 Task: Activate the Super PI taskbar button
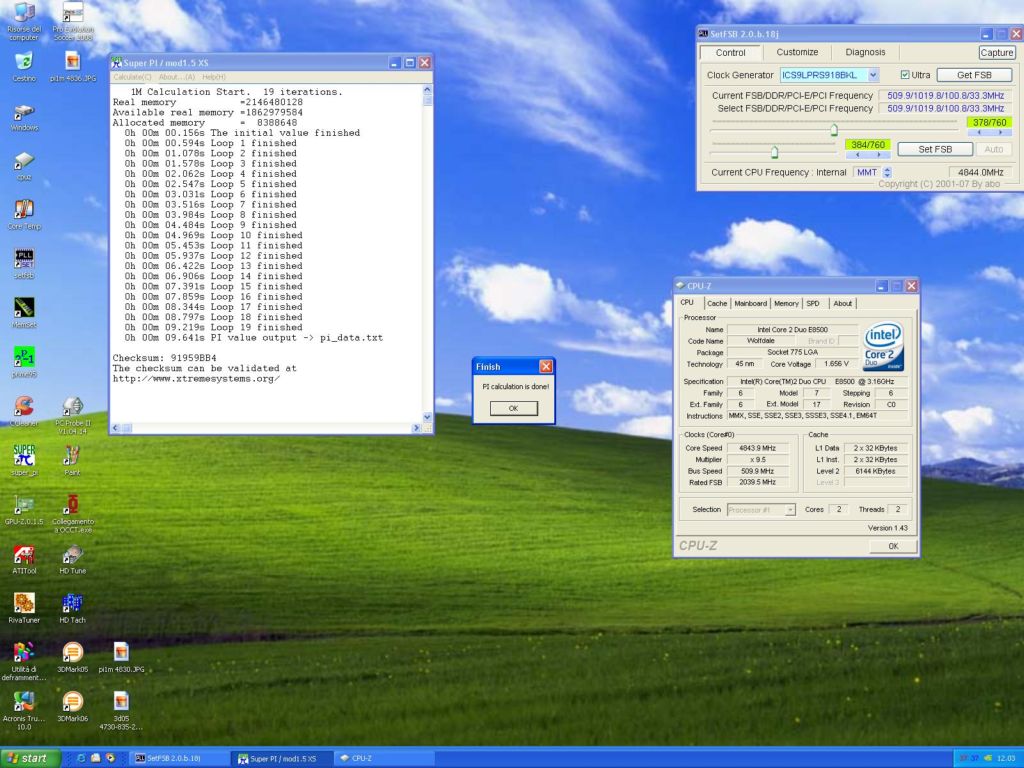282,758
